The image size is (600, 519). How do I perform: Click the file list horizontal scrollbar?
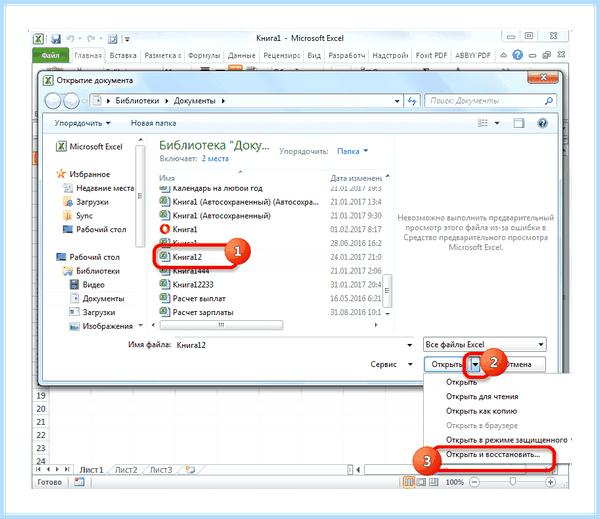tap(221, 325)
